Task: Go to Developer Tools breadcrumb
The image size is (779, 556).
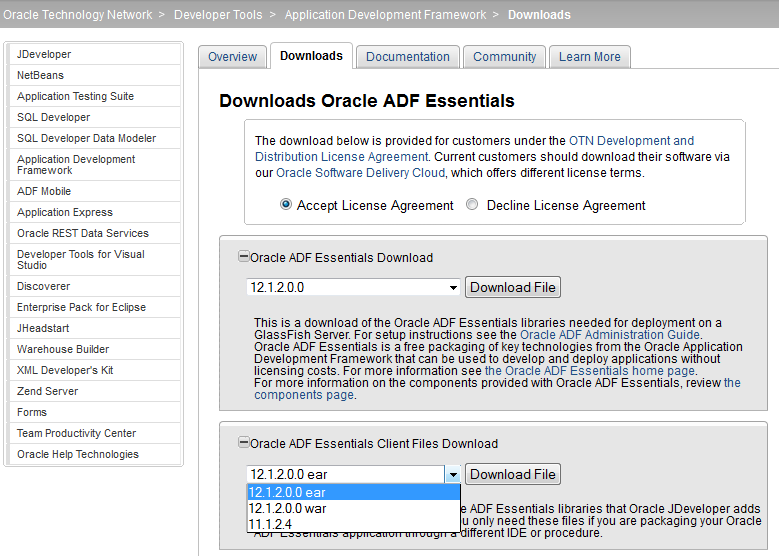Action: pos(218,14)
